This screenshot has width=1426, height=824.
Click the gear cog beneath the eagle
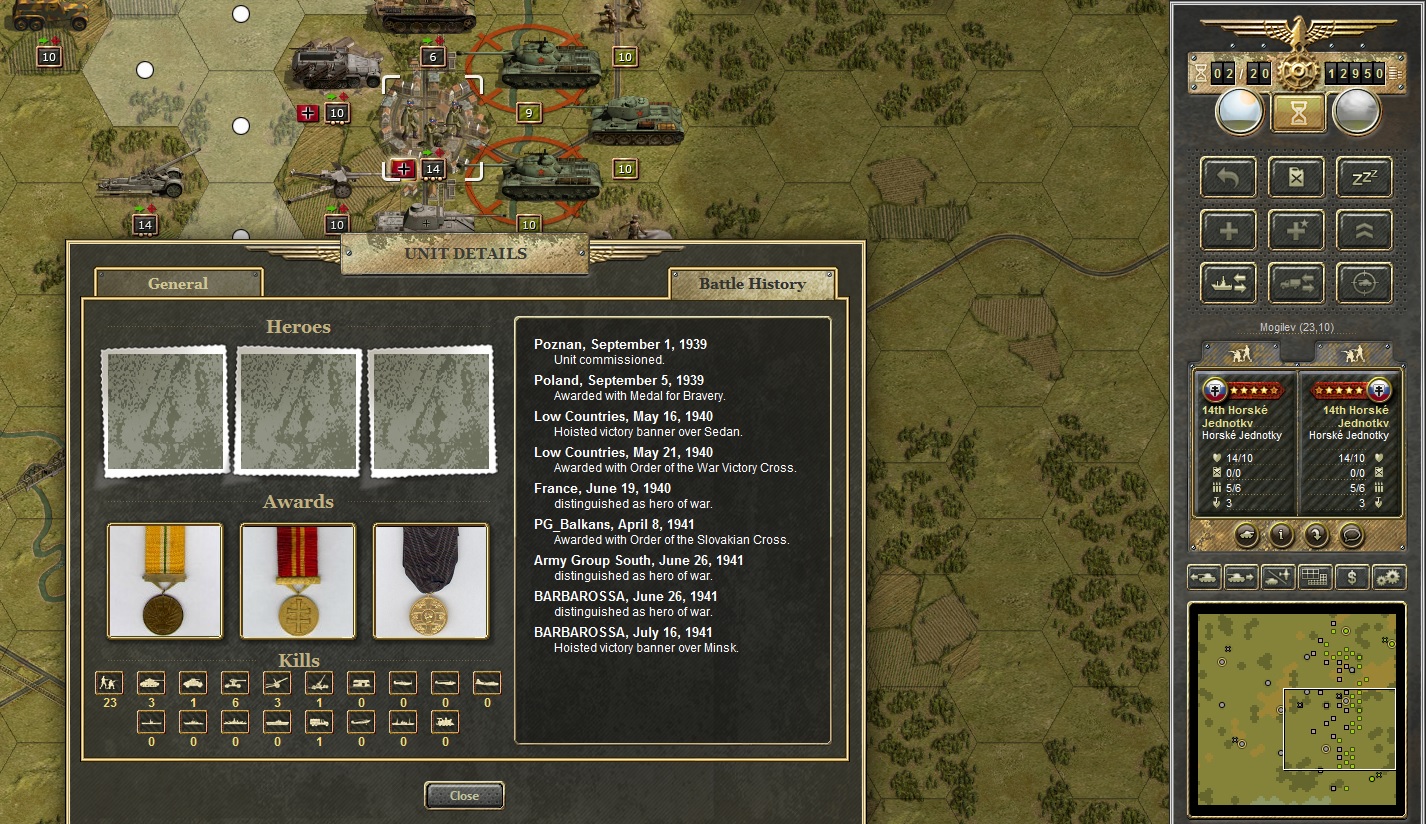point(1298,70)
